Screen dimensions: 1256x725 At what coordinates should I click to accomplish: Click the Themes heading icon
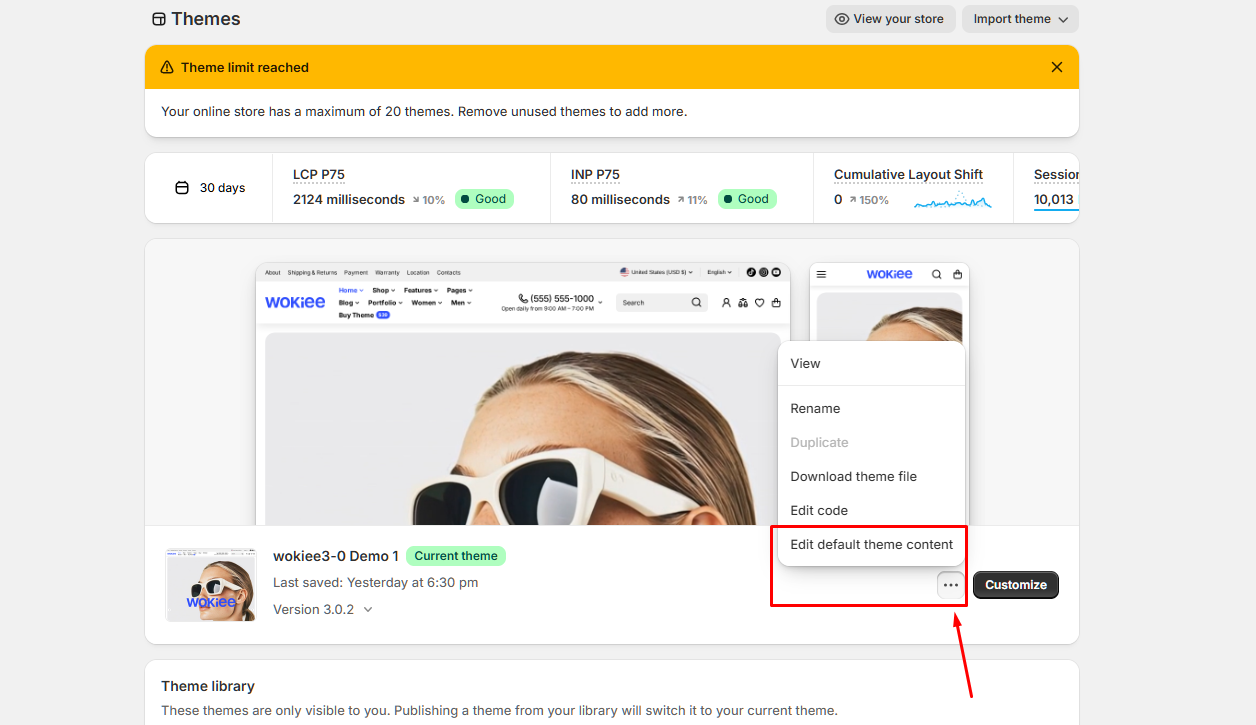[158, 19]
